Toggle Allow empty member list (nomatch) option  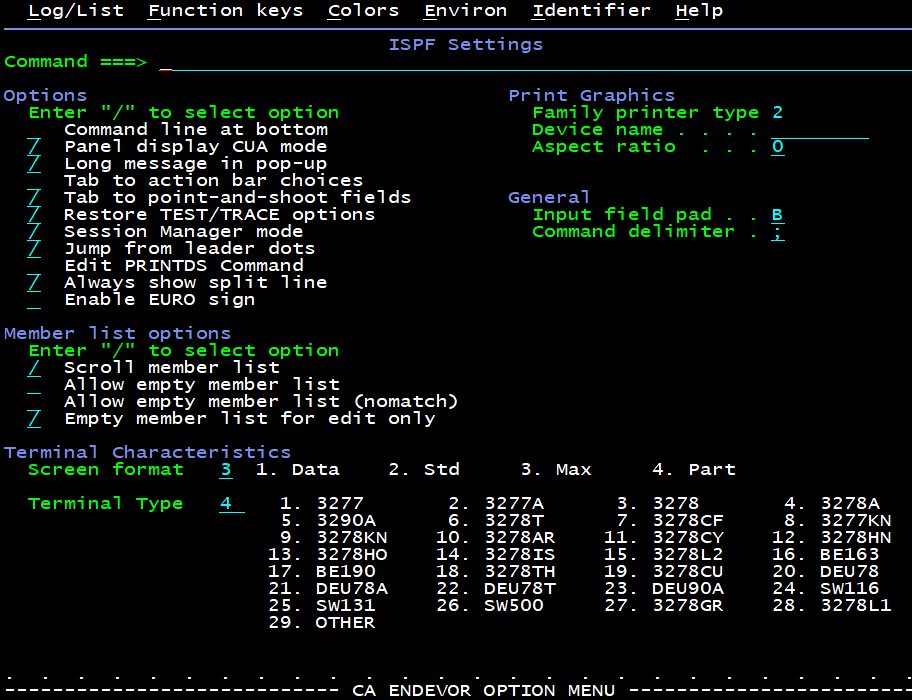pos(35,402)
